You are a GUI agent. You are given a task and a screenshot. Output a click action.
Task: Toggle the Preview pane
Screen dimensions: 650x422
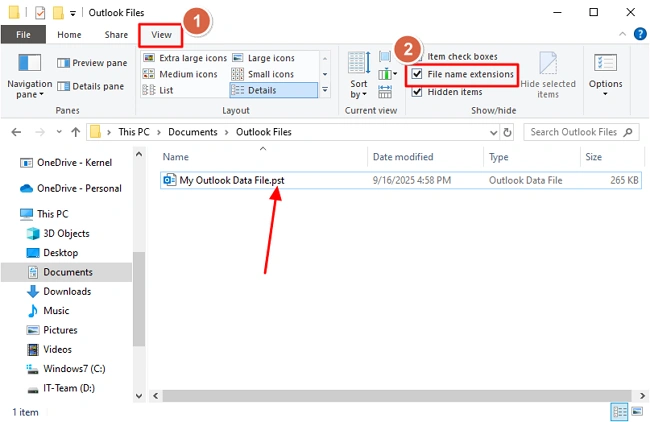point(92,63)
